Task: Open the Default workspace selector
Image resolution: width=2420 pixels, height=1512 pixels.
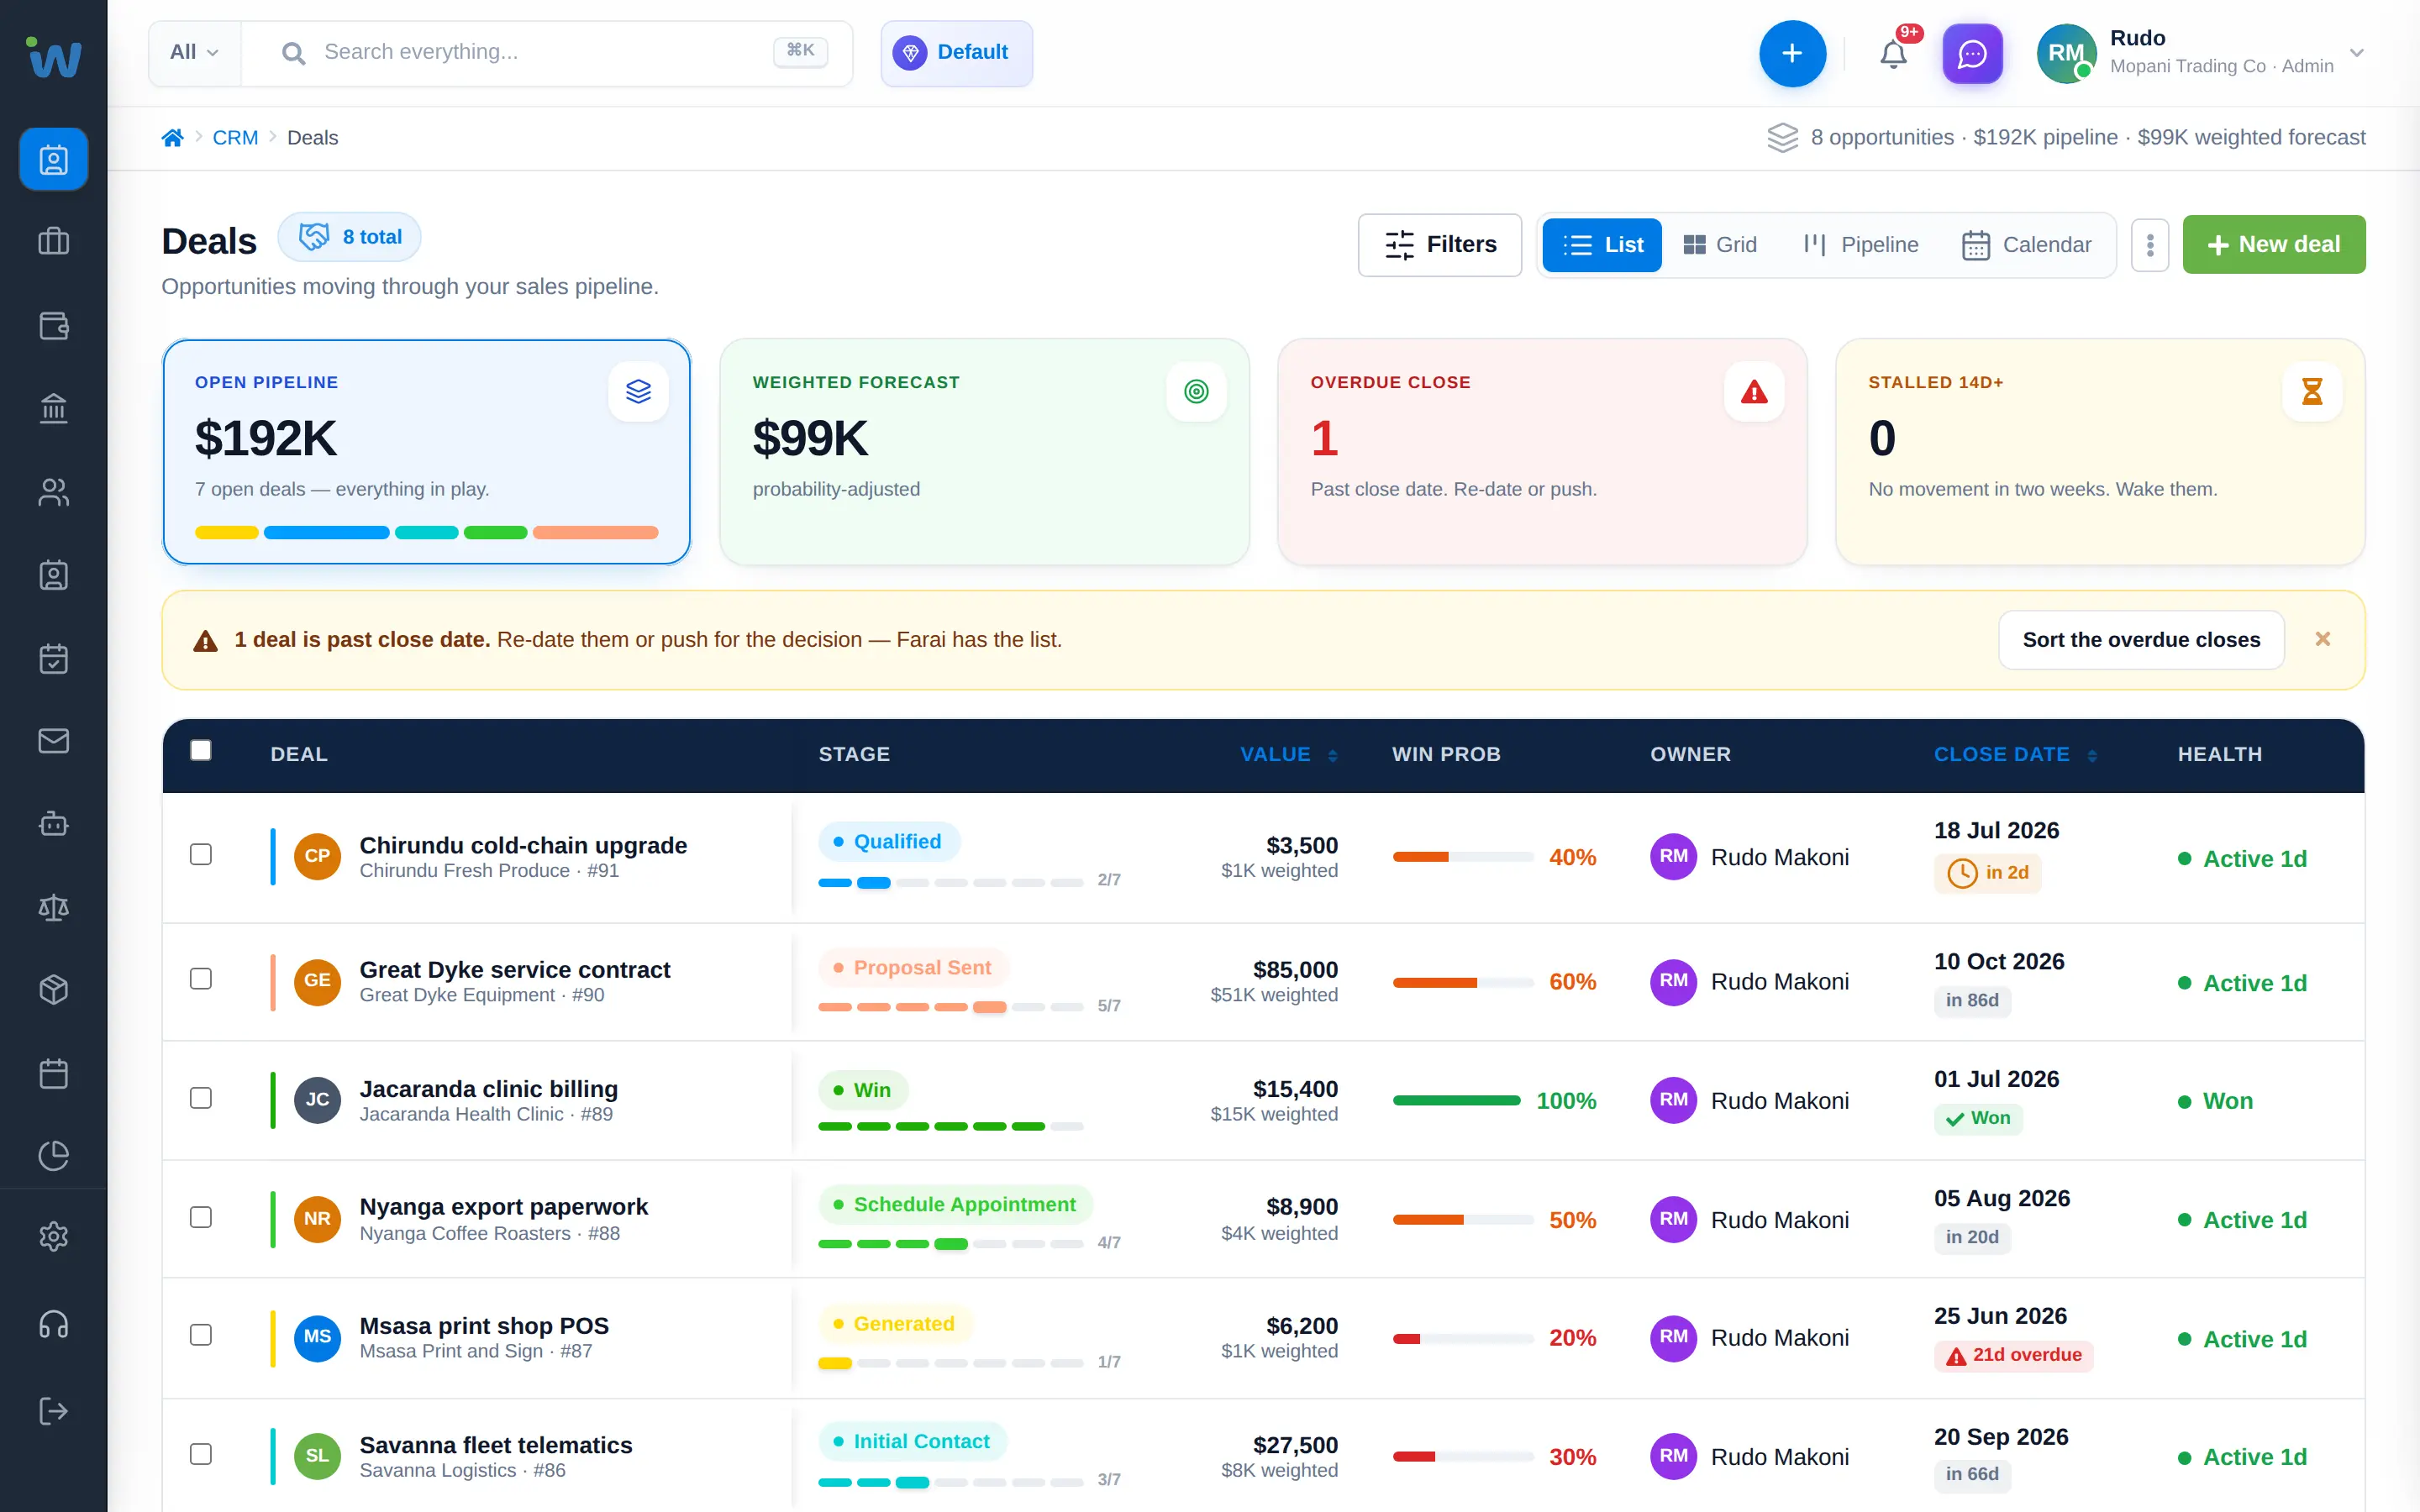Action: click(956, 53)
